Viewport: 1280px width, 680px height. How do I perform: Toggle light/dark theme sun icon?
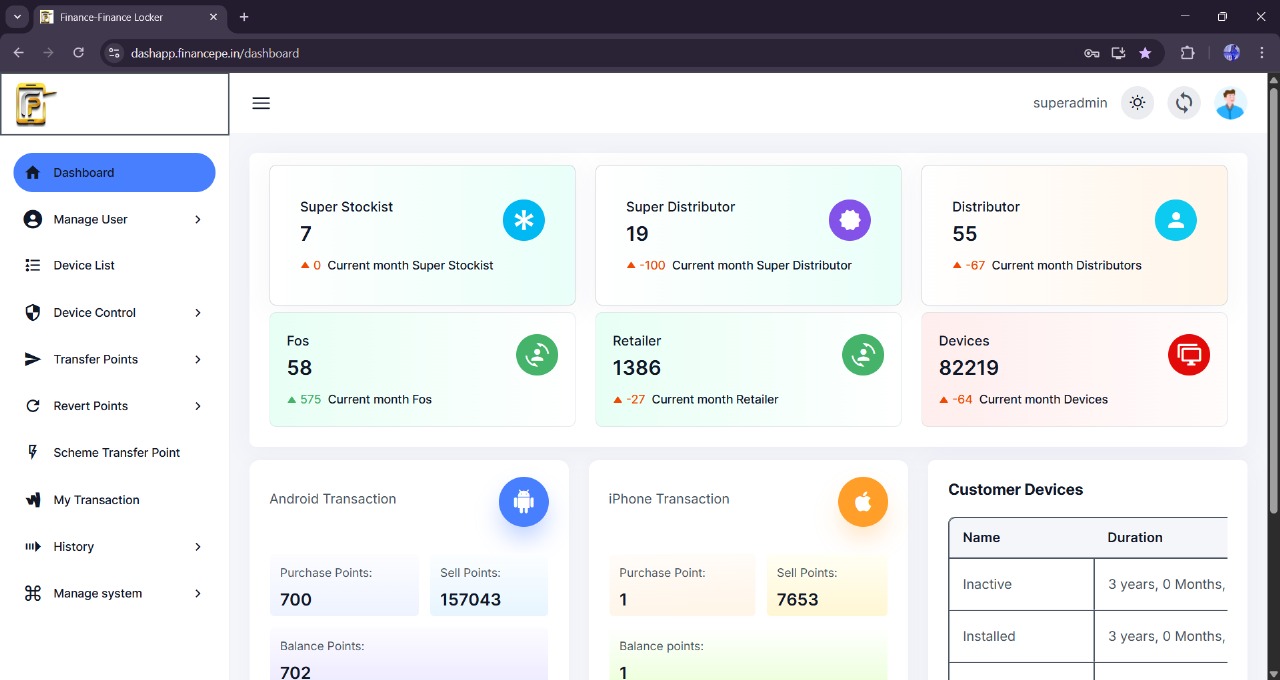point(1137,103)
